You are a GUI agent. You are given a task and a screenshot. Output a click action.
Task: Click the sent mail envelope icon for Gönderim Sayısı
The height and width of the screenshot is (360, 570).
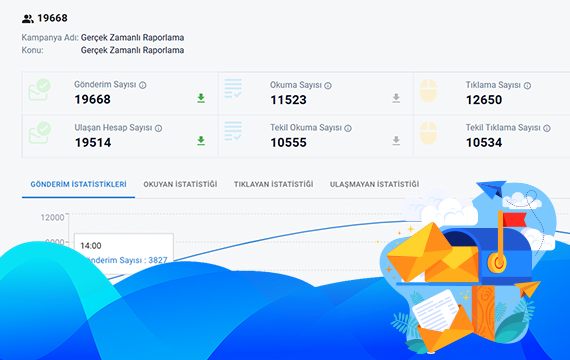[40, 89]
